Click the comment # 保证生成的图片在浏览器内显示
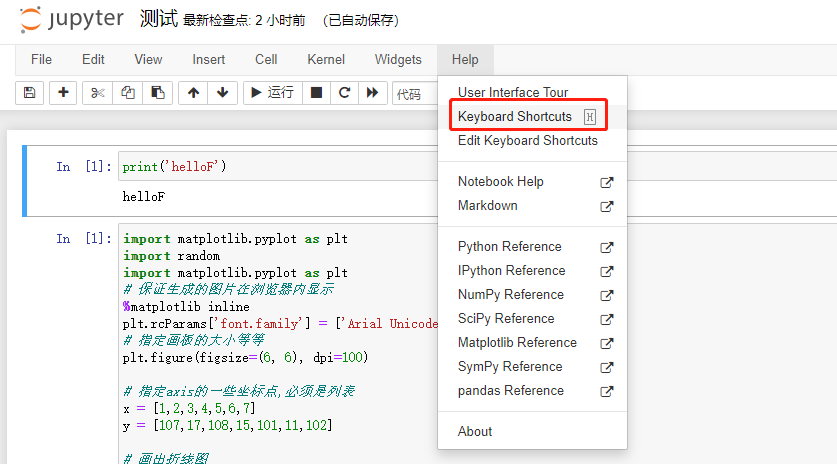This screenshot has height=464, width=837. (x=228, y=289)
